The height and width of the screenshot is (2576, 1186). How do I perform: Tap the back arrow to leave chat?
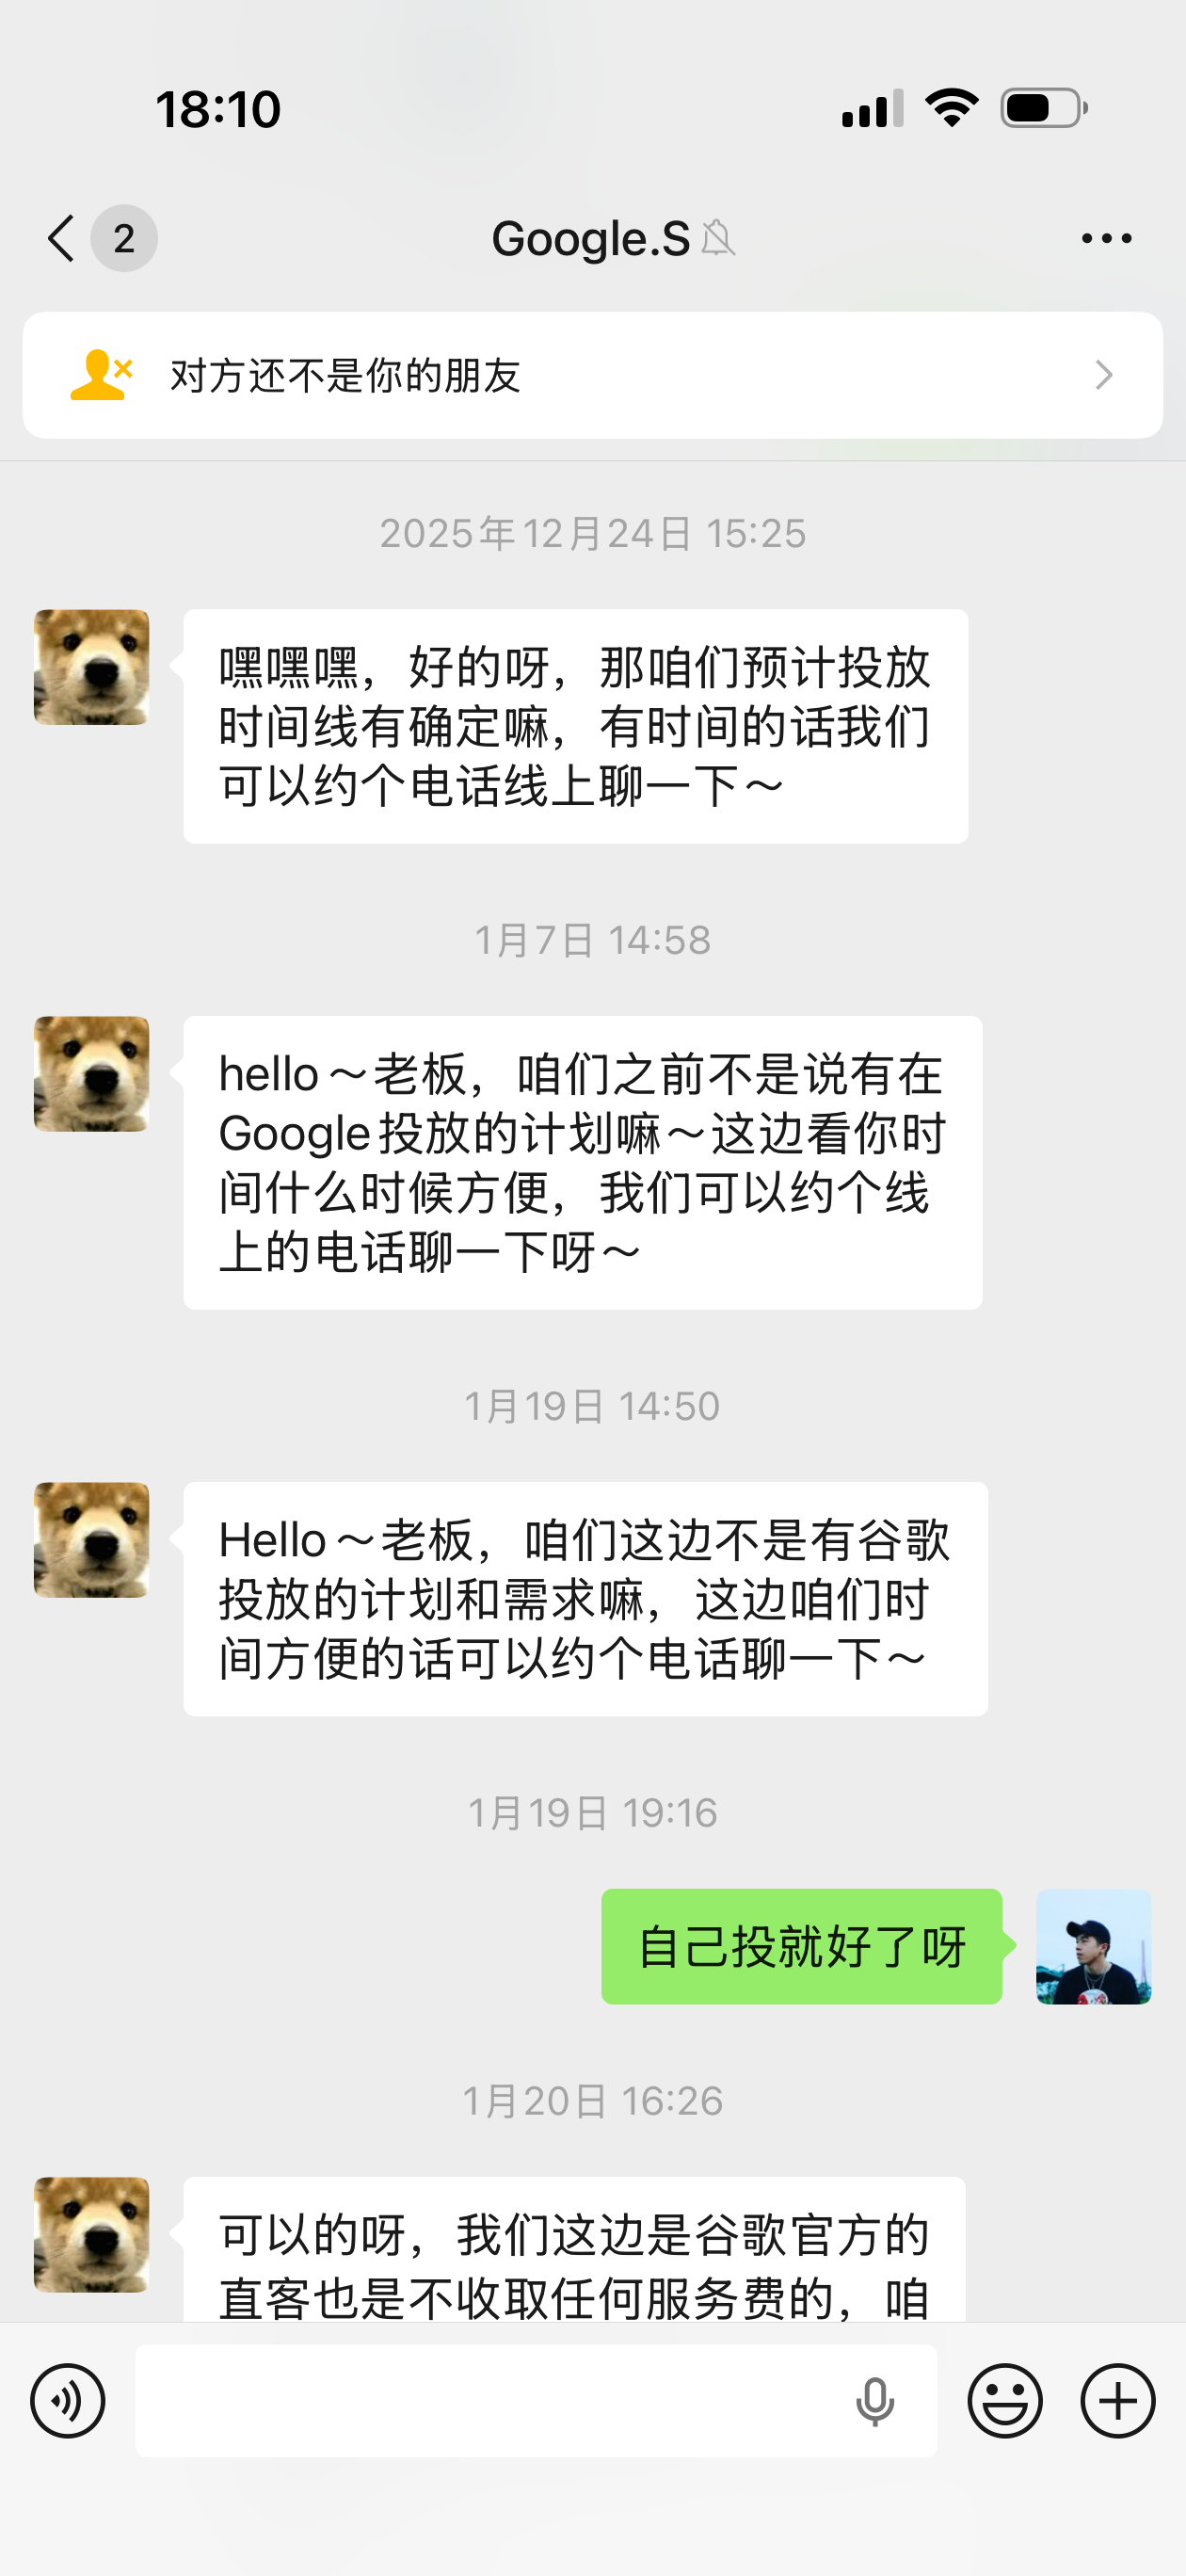[62, 239]
